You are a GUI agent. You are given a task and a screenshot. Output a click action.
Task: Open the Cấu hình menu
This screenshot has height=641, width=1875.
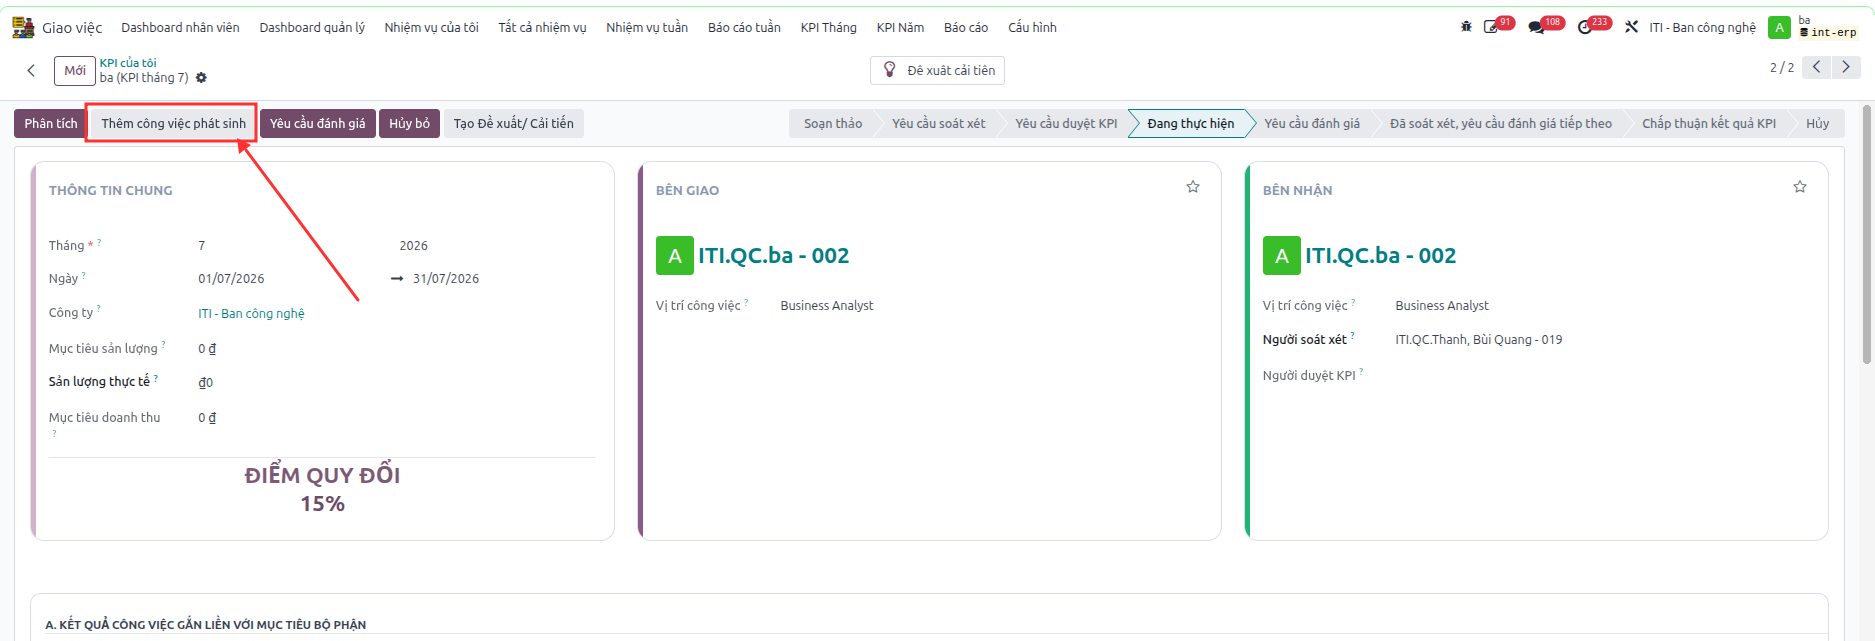[x=1032, y=28]
